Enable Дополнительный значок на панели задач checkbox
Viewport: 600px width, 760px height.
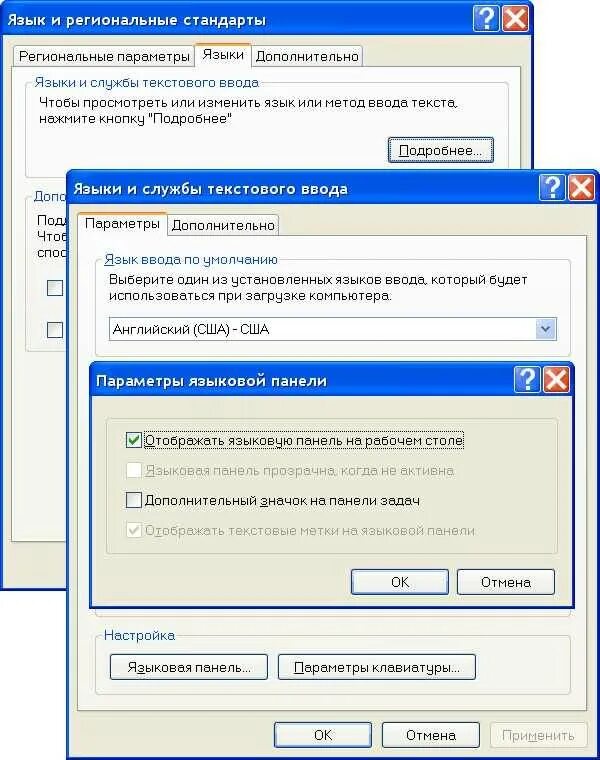(x=133, y=500)
